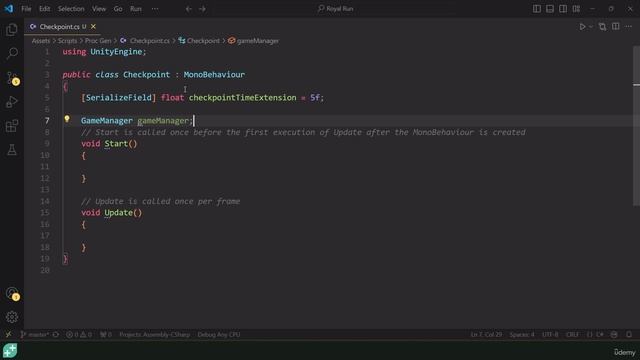Show the lightbulb code actions on line 7
The height and width of the screenshot is (360, 640).
[x=67, y=119]
